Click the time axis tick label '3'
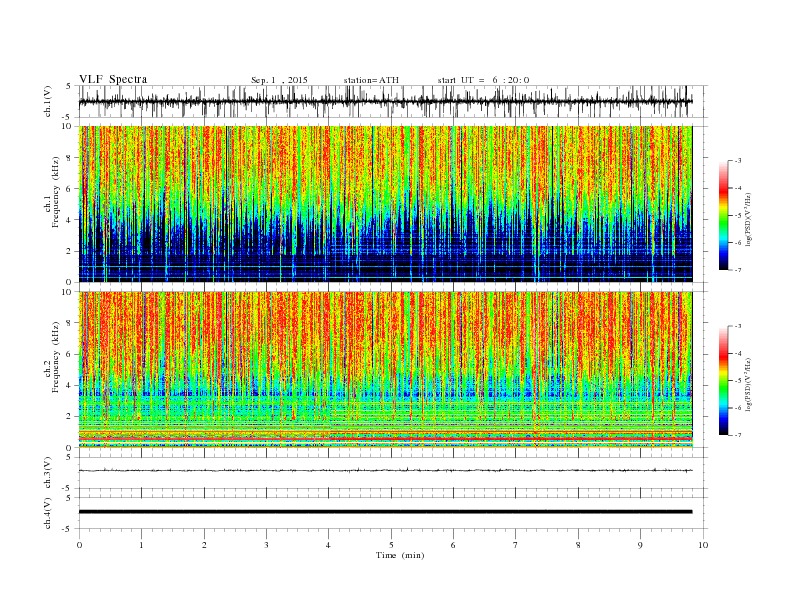This screenshot has height=612, width=792. coord(266,545)
